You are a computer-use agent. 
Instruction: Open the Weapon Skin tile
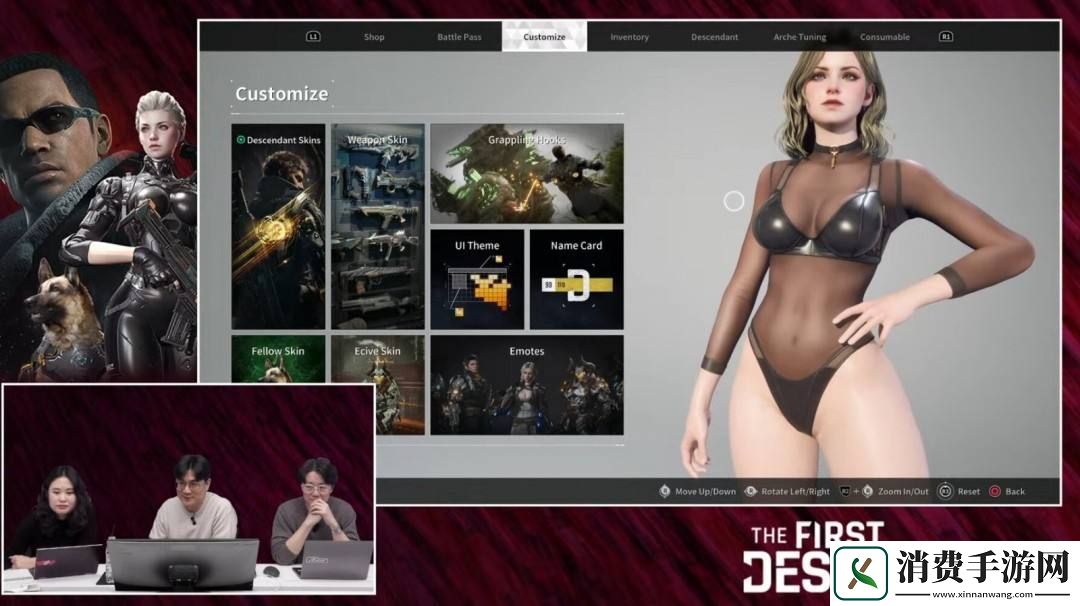pos(378,226)
